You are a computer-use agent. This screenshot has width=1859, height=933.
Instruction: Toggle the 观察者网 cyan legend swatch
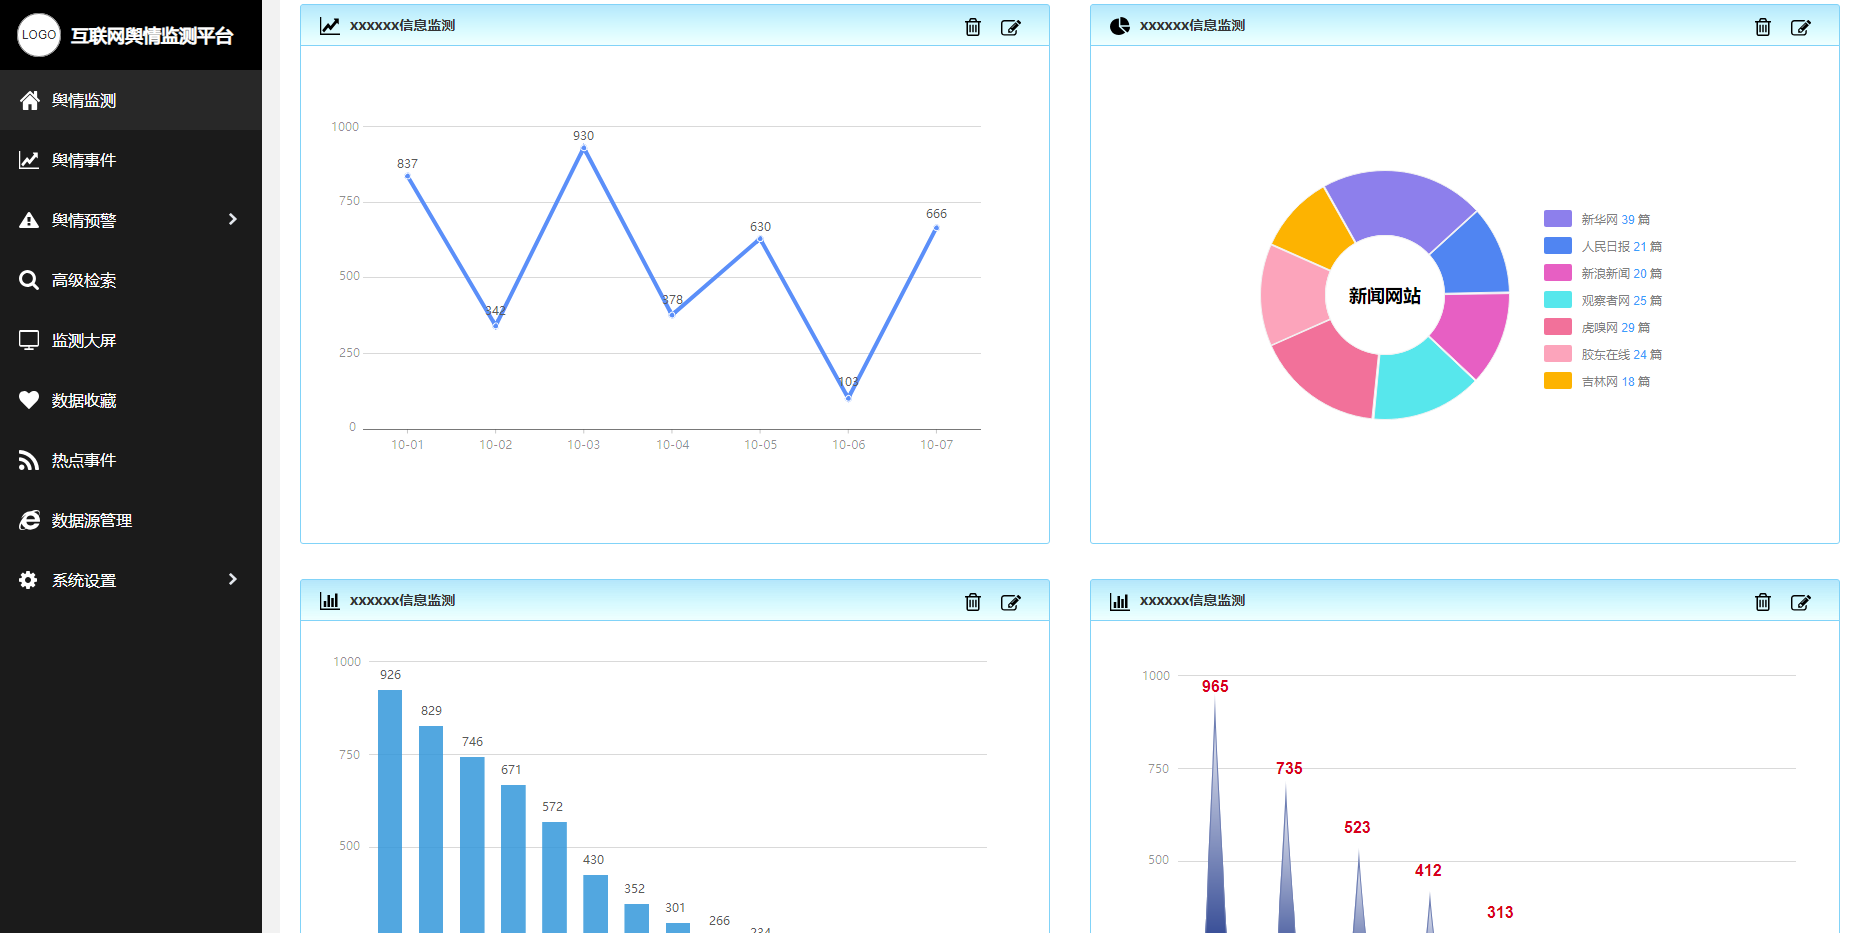tap(1558, 300)
